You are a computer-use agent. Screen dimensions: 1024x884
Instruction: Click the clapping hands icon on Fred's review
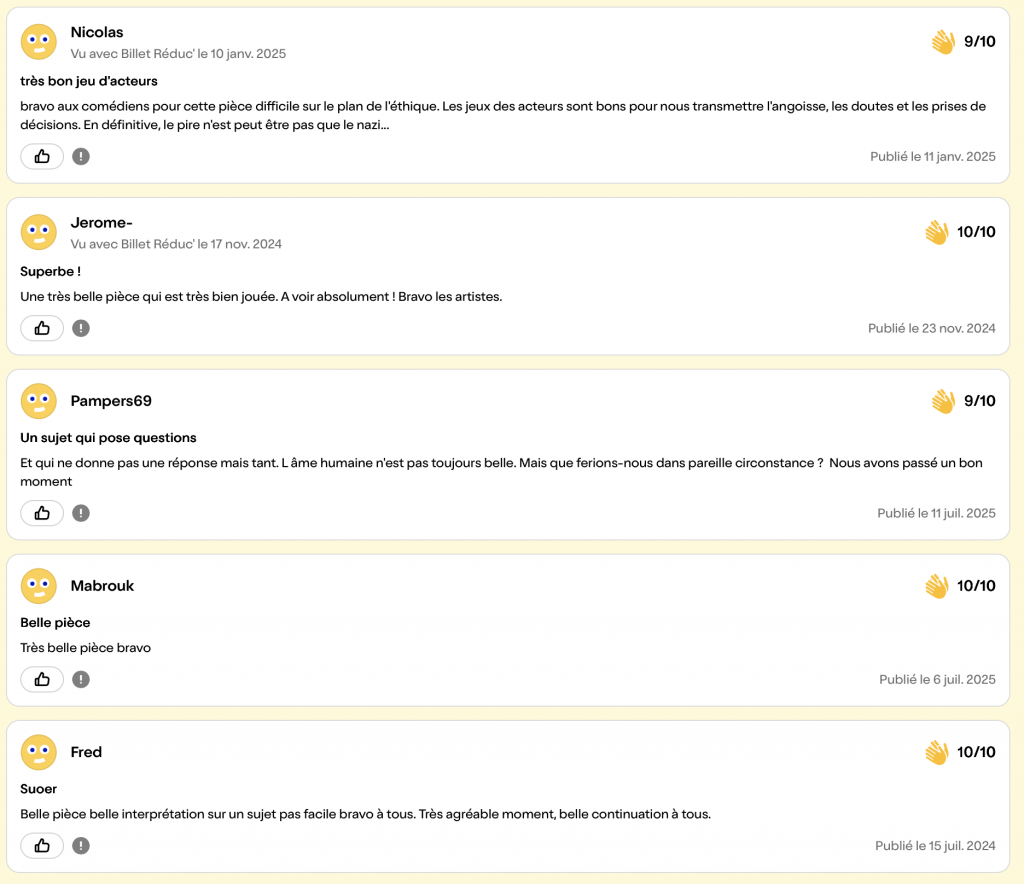point(936,752)
